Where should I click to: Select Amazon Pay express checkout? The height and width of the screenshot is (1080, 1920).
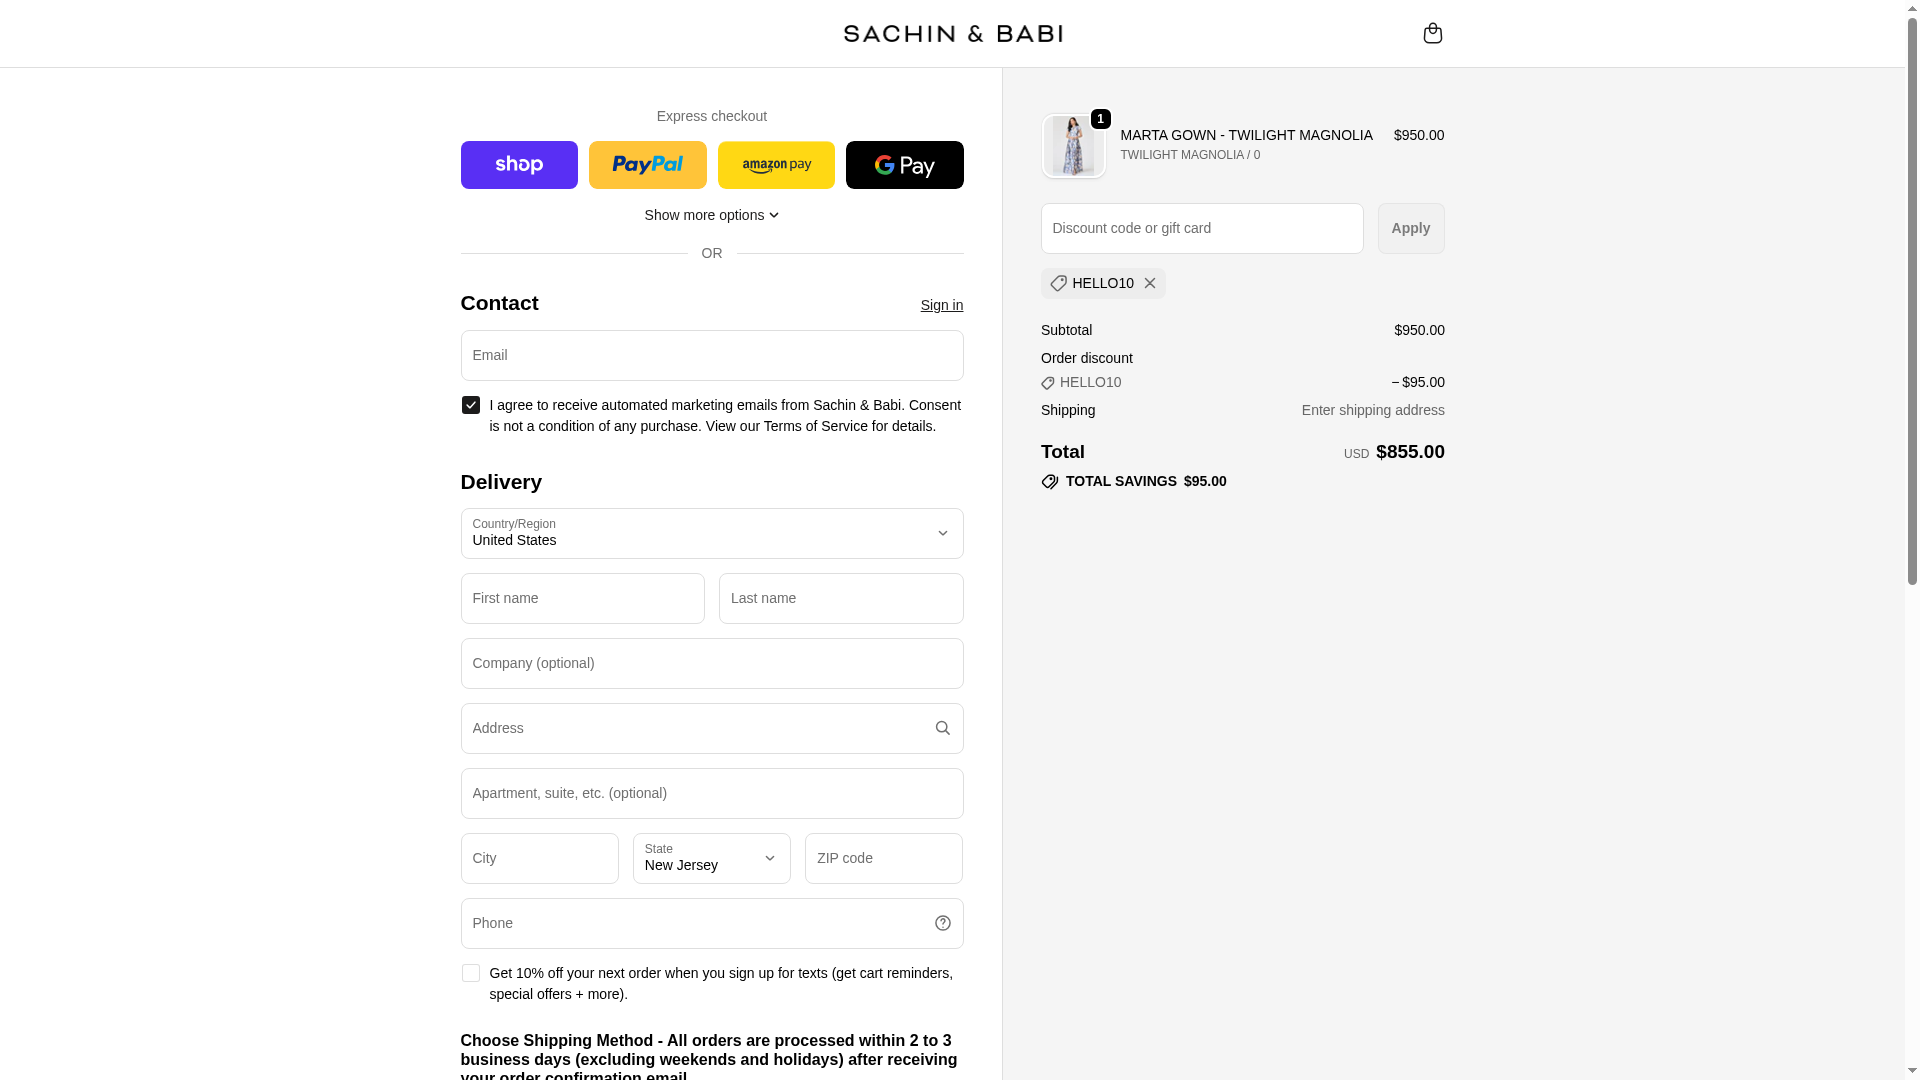[776, 165]
